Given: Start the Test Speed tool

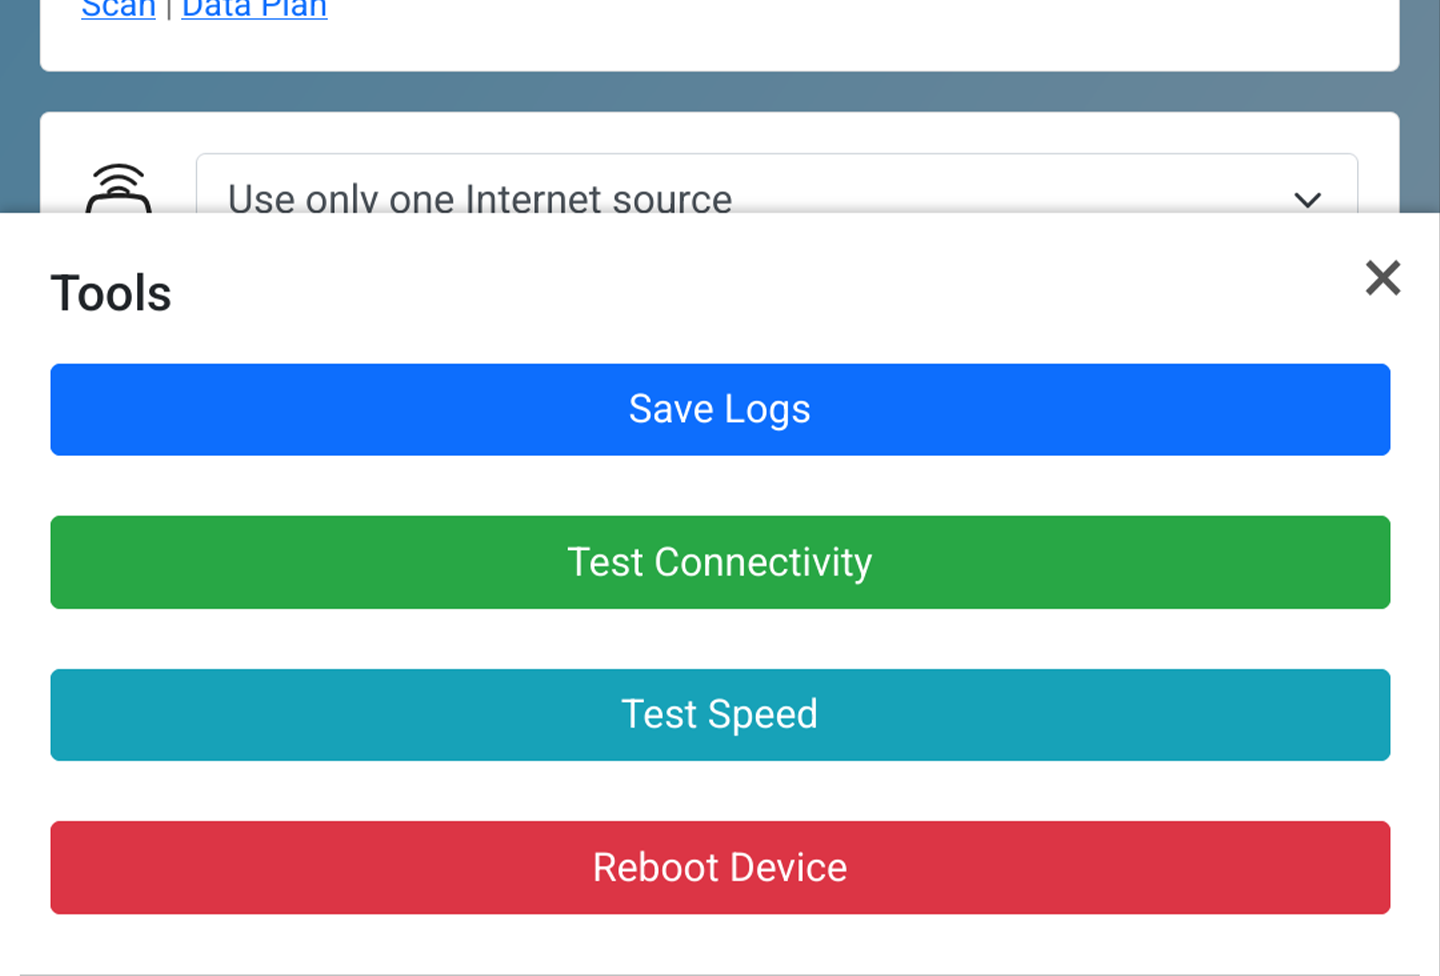Looking at the screenshot, I should [x=720, y=715].
